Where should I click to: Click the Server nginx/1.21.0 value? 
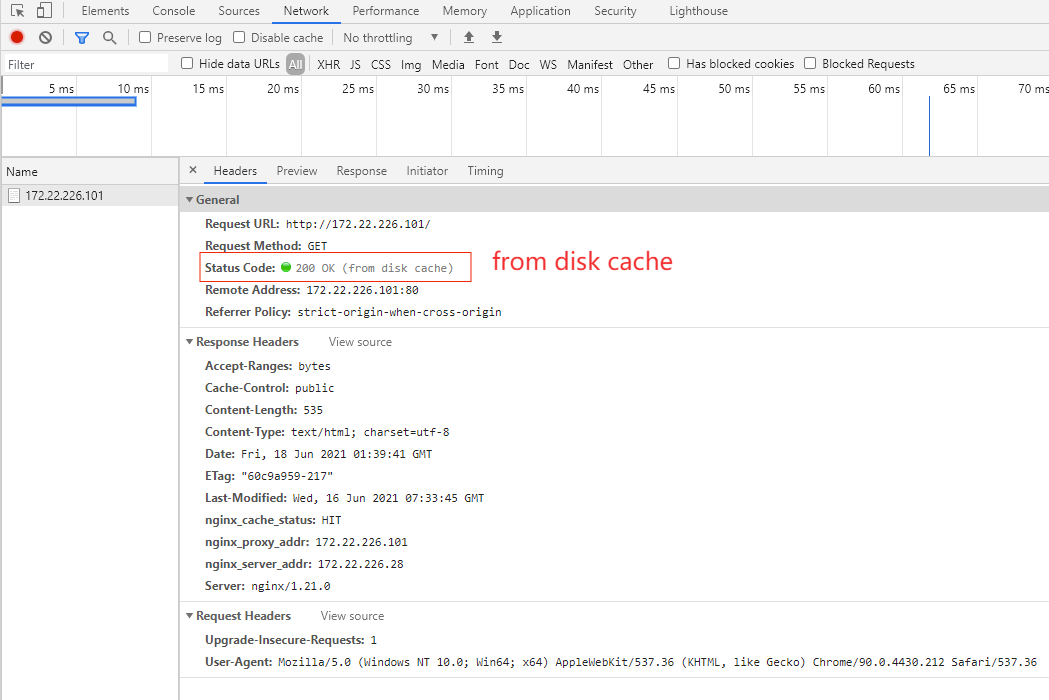pos(290,586)
